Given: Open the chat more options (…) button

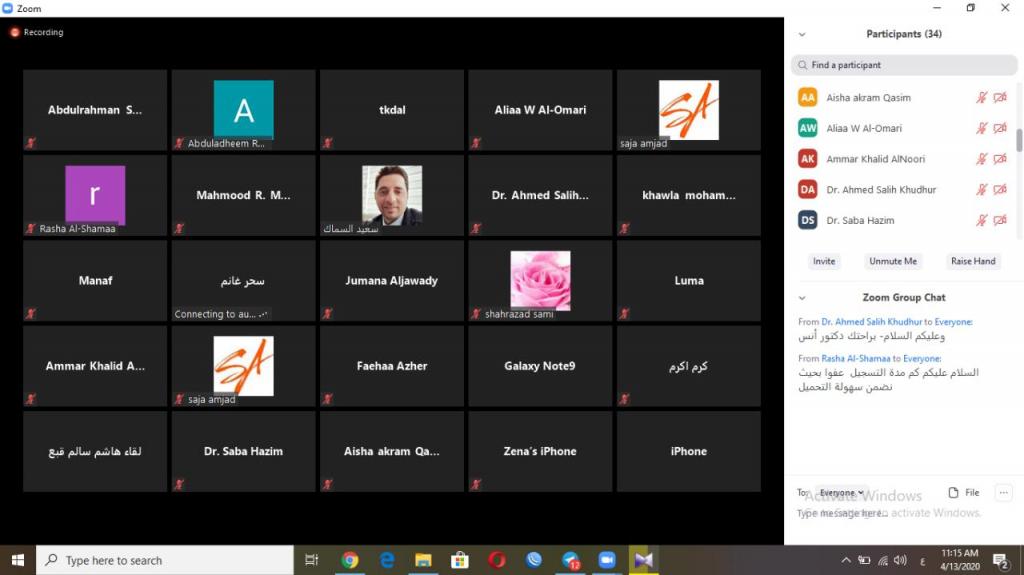Looking at the screenshot, I should [1004, 493].
